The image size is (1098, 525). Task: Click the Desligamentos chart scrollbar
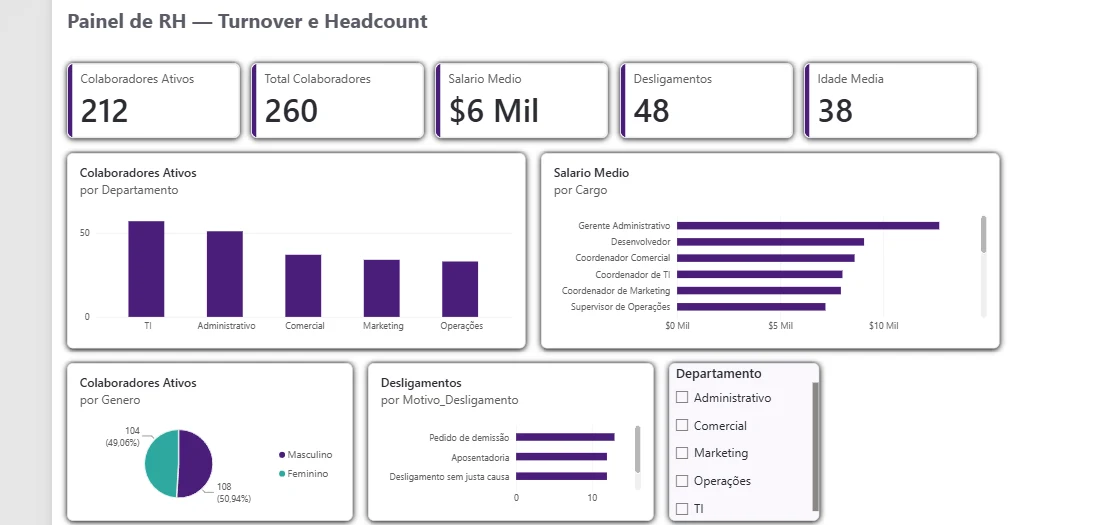point(637,449)
